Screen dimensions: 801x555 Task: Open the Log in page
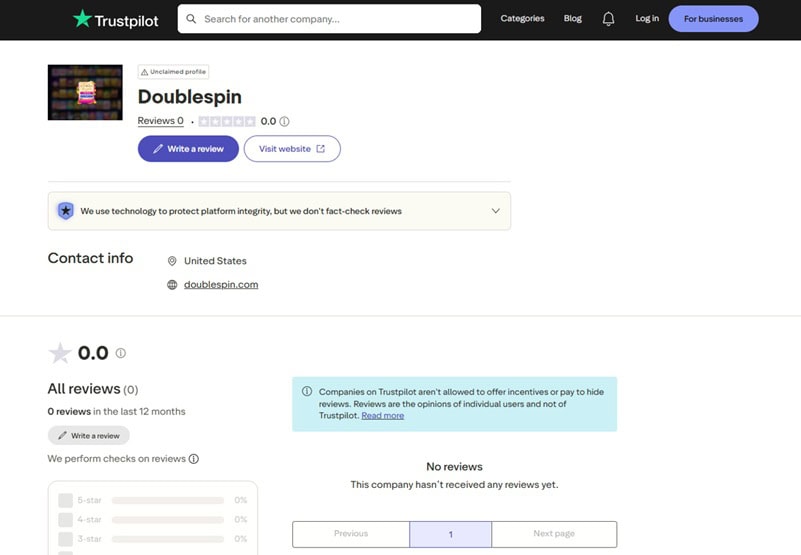[x=647, y=18]
